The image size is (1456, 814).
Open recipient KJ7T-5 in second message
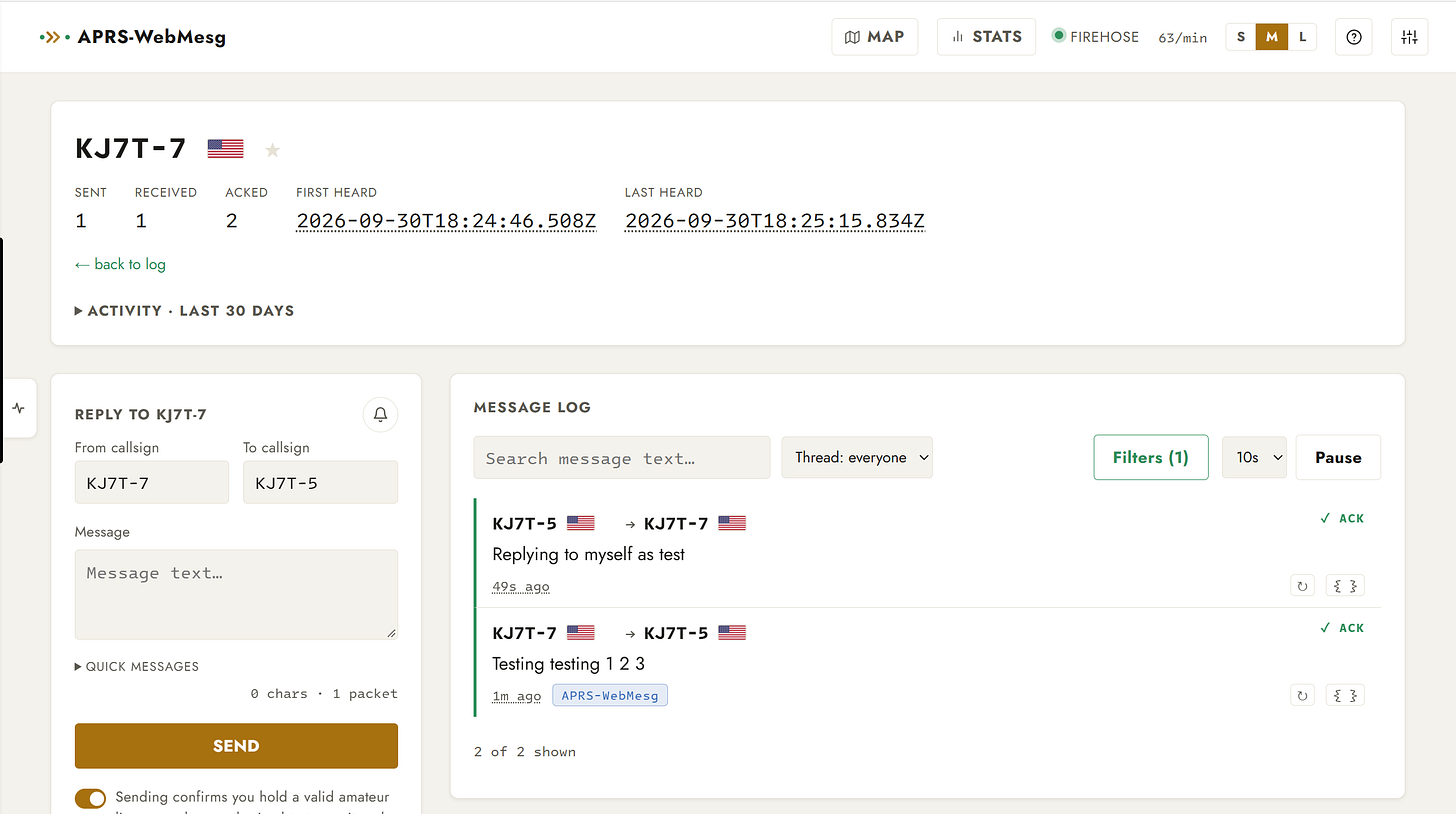pyautogui.click(x=676, y=633)
